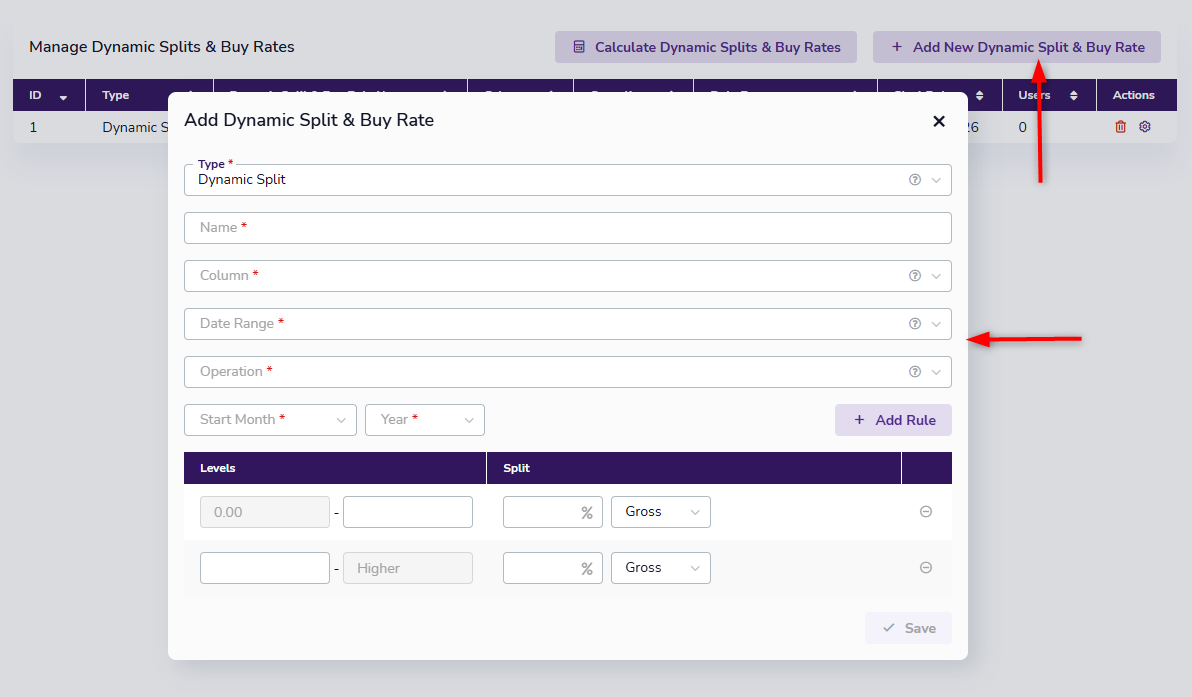The image size is (1192, 697).
Task: Sort the table by the ID column
Action: (48, 96)
